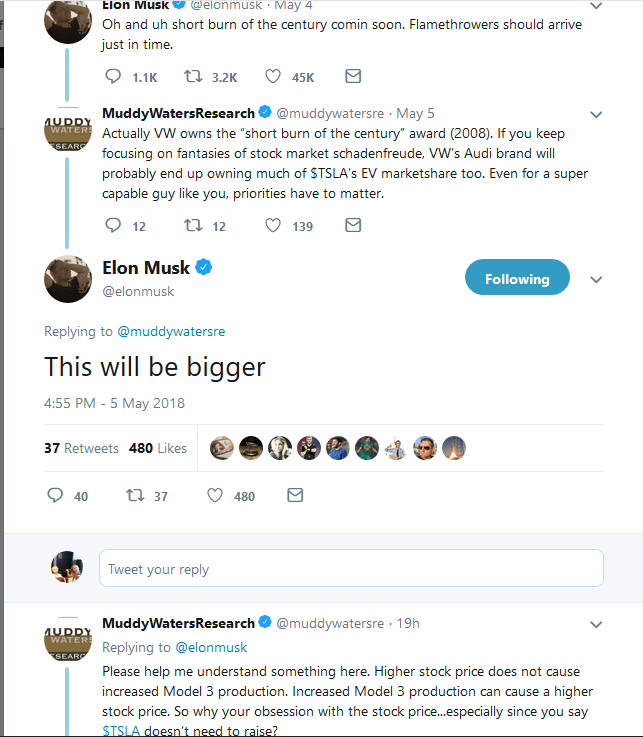This screenshot has width=643, height=737.
Task: Send flamethrower tweet via direct message
Action: pos(353,76)
